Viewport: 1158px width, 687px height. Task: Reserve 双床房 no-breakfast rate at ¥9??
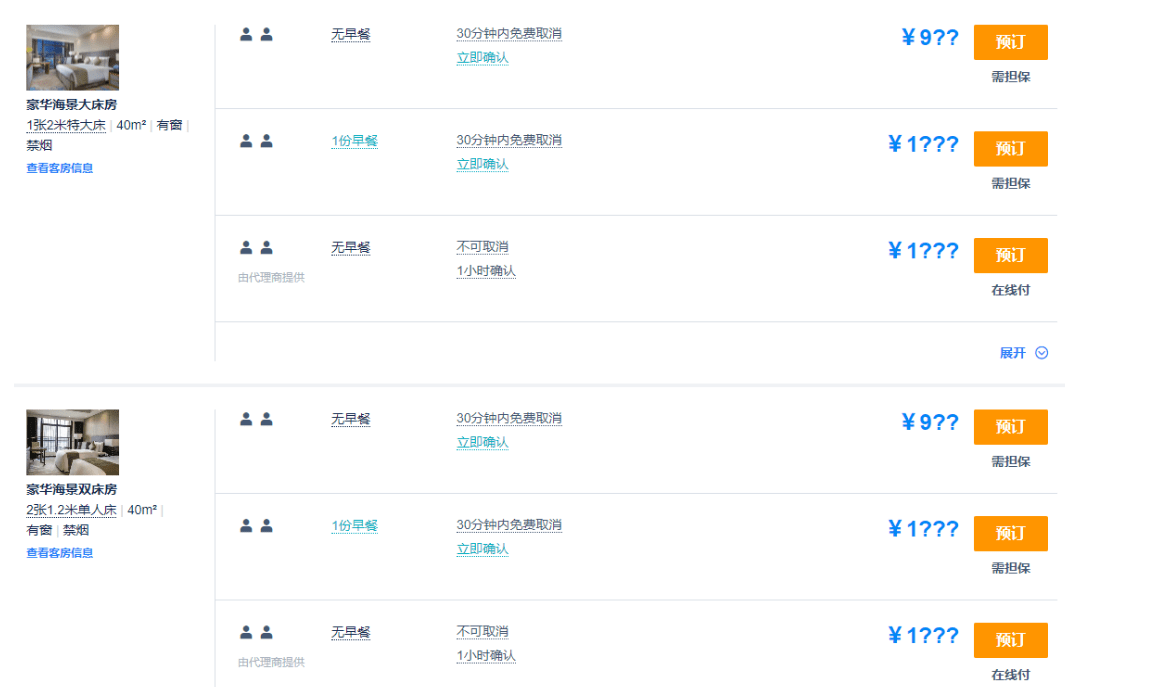[x=1010, y=427]
